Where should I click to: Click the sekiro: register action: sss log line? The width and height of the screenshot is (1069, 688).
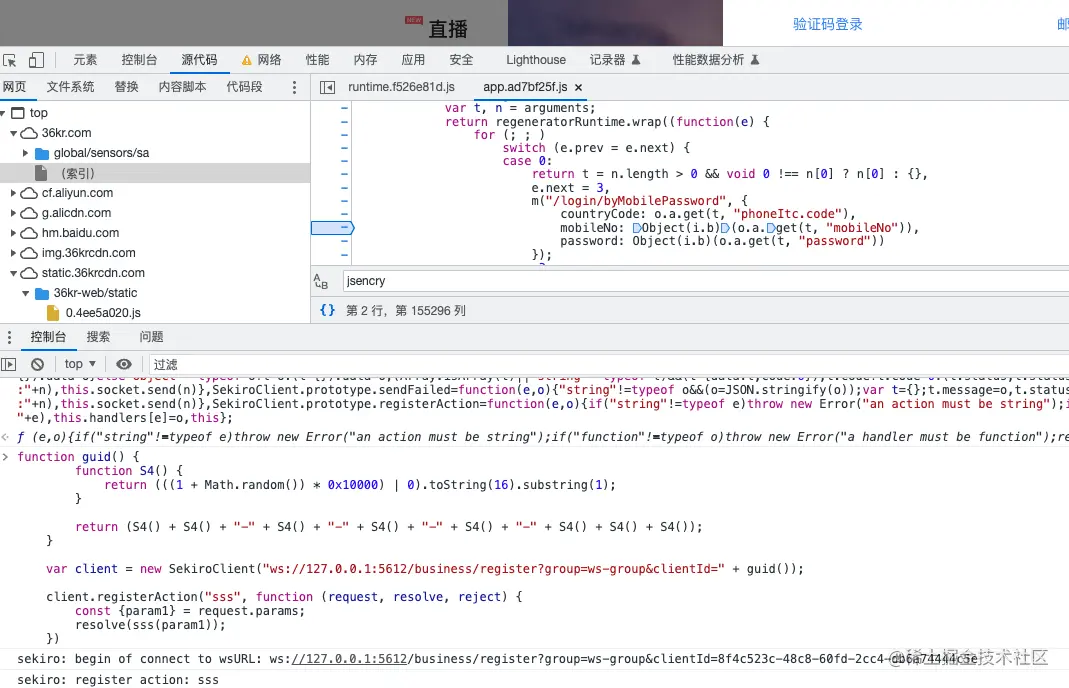point(118,680)
